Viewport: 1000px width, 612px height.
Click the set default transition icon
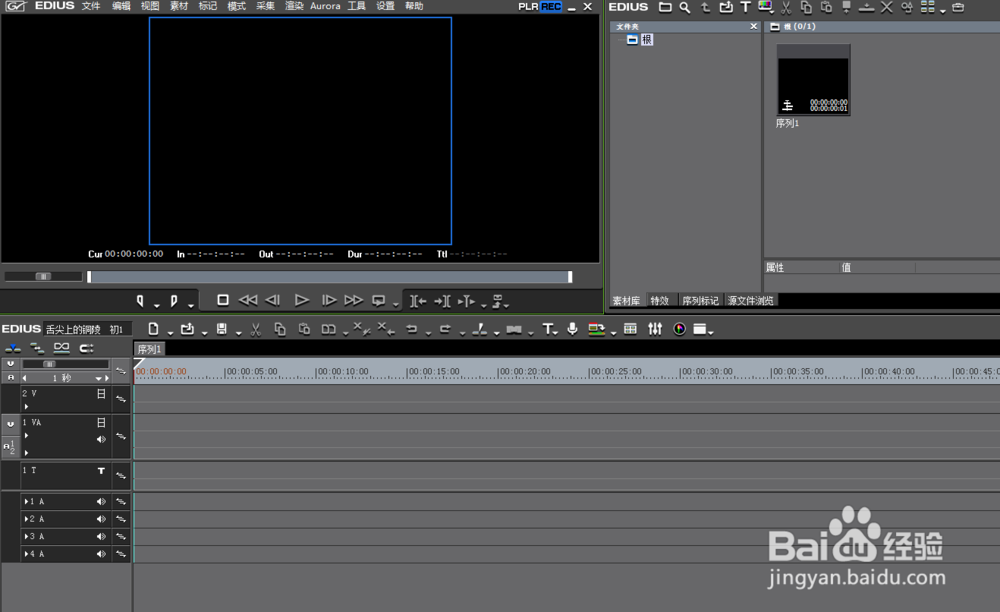[514, 329]
